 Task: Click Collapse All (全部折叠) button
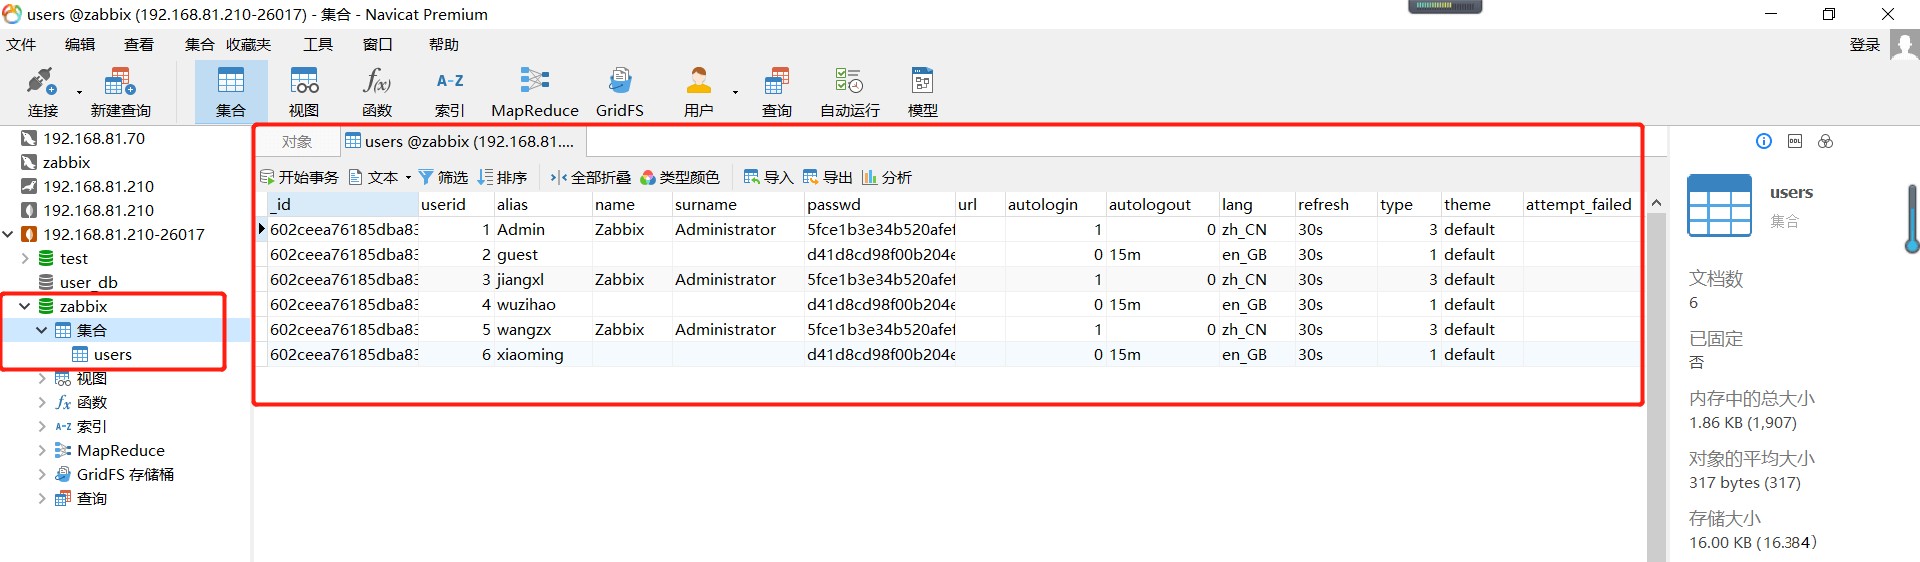tap(591, 177)
